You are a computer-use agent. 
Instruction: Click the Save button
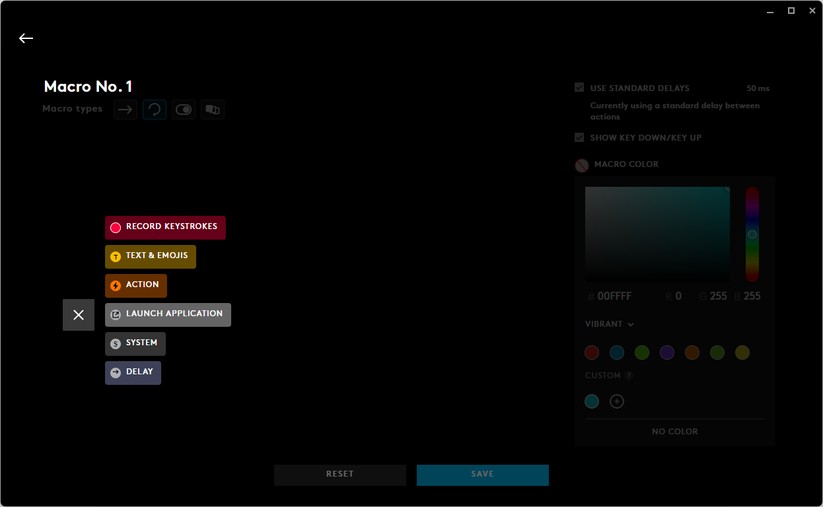482,474
